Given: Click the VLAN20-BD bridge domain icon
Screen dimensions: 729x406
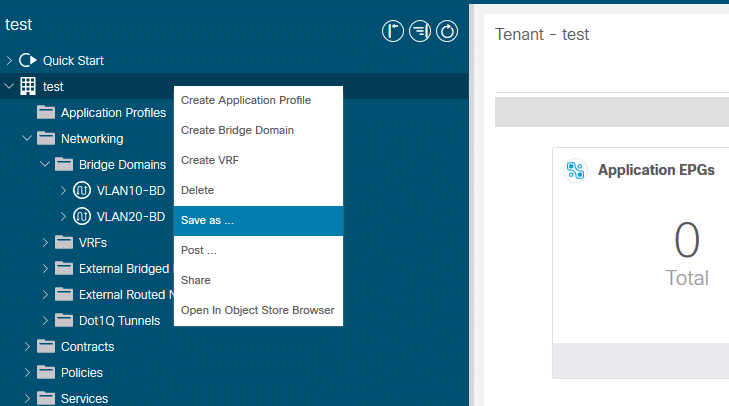Looking at the screenshot, I should [x=82, y=217].
